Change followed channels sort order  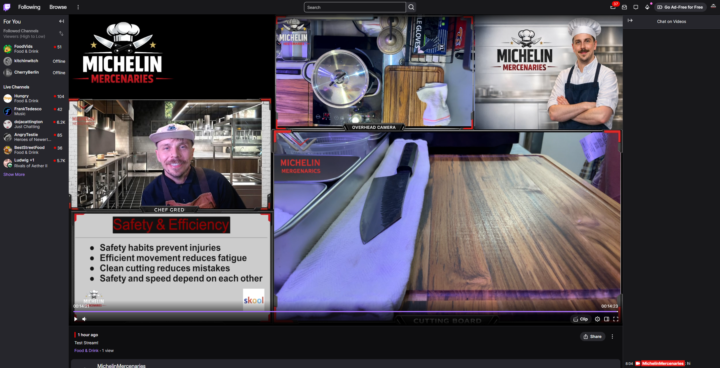click(x=61, y=34)
